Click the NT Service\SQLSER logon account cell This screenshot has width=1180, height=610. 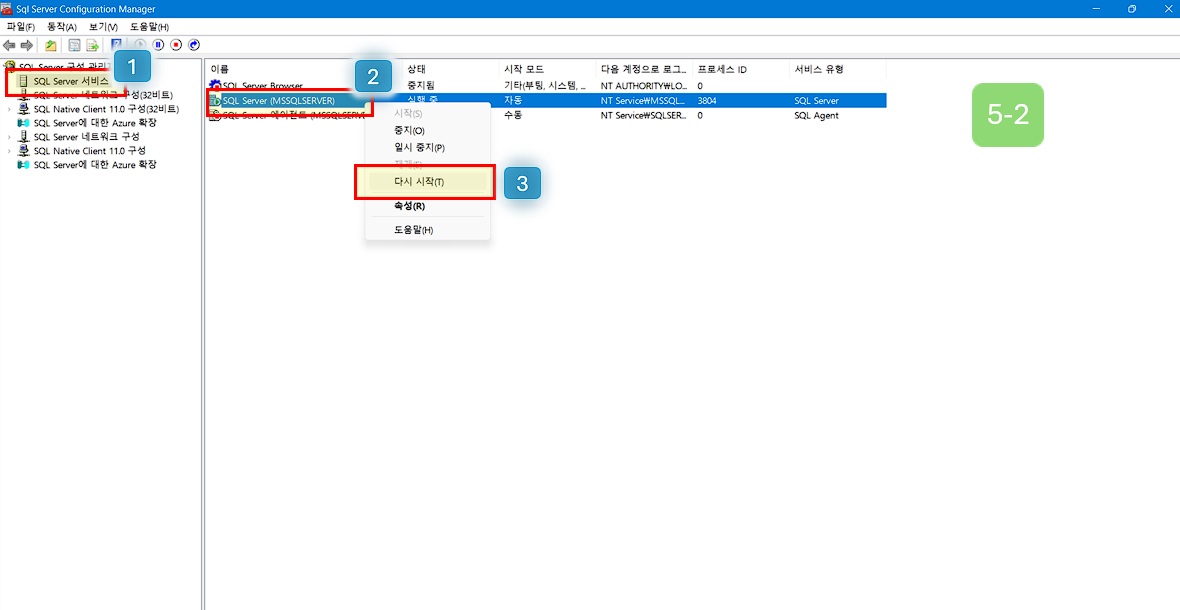click(643, 115)
